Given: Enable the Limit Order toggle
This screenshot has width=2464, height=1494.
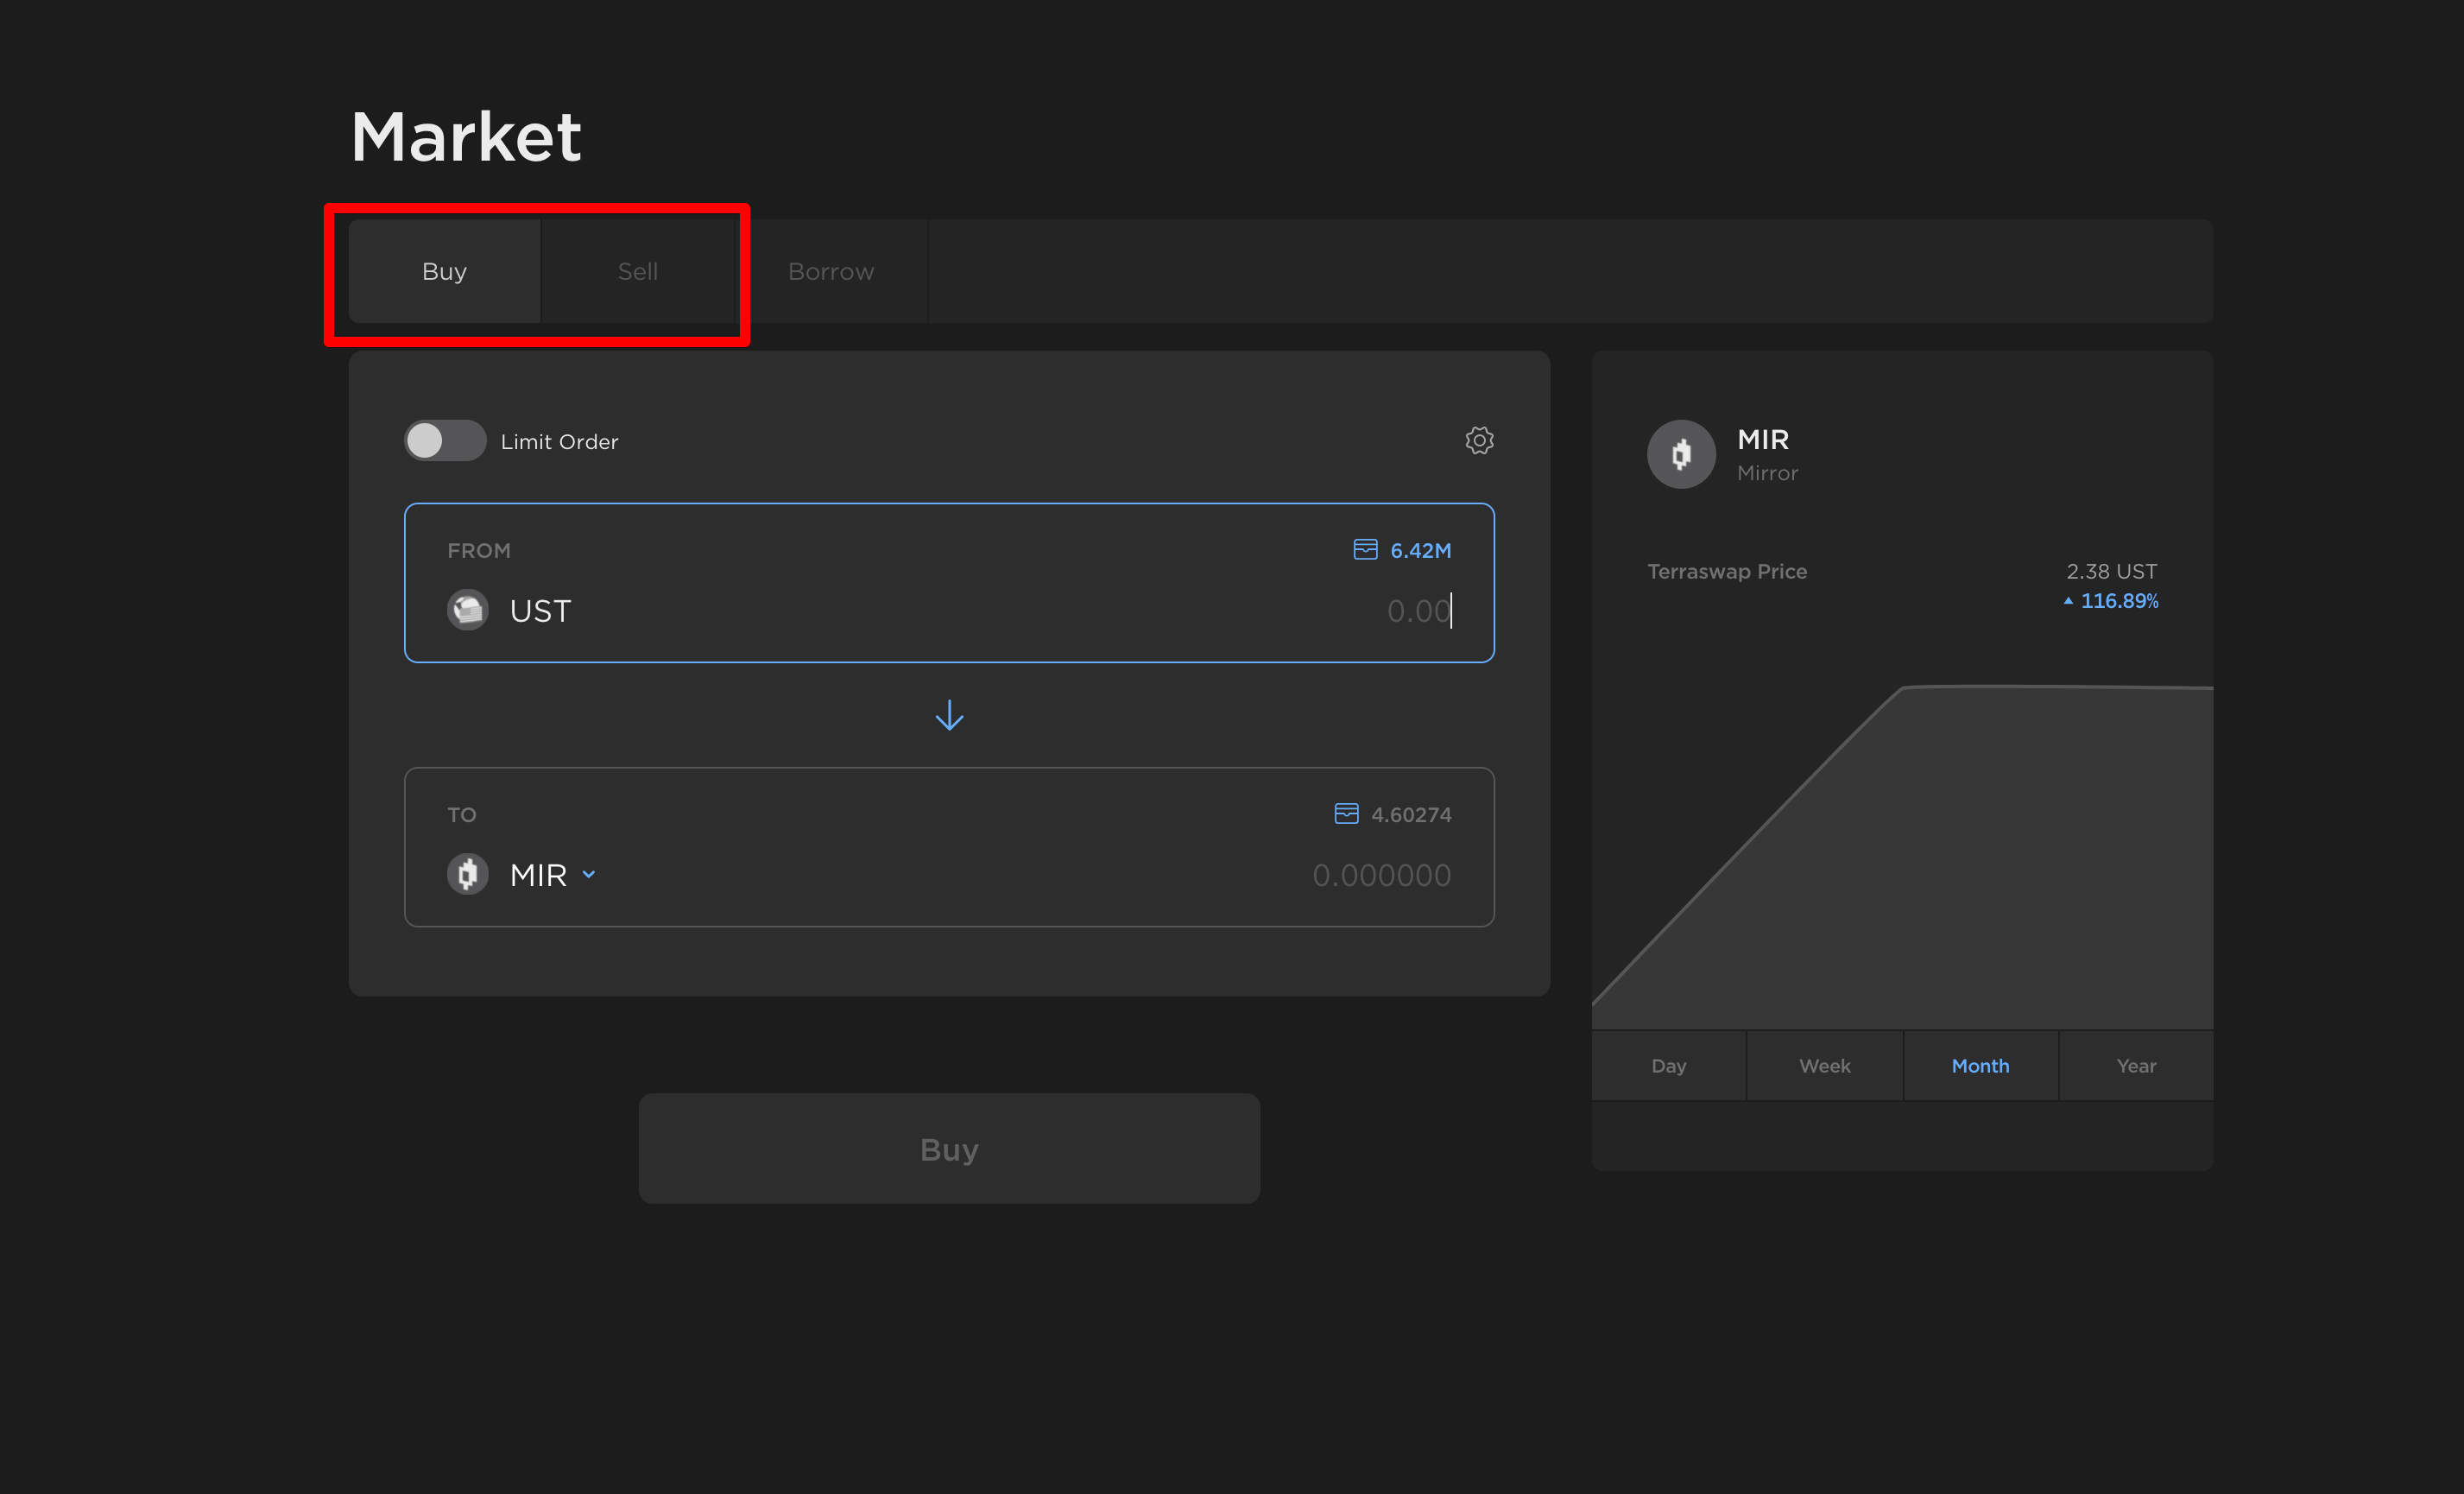Looking at the screenshot, I should 445,441.
